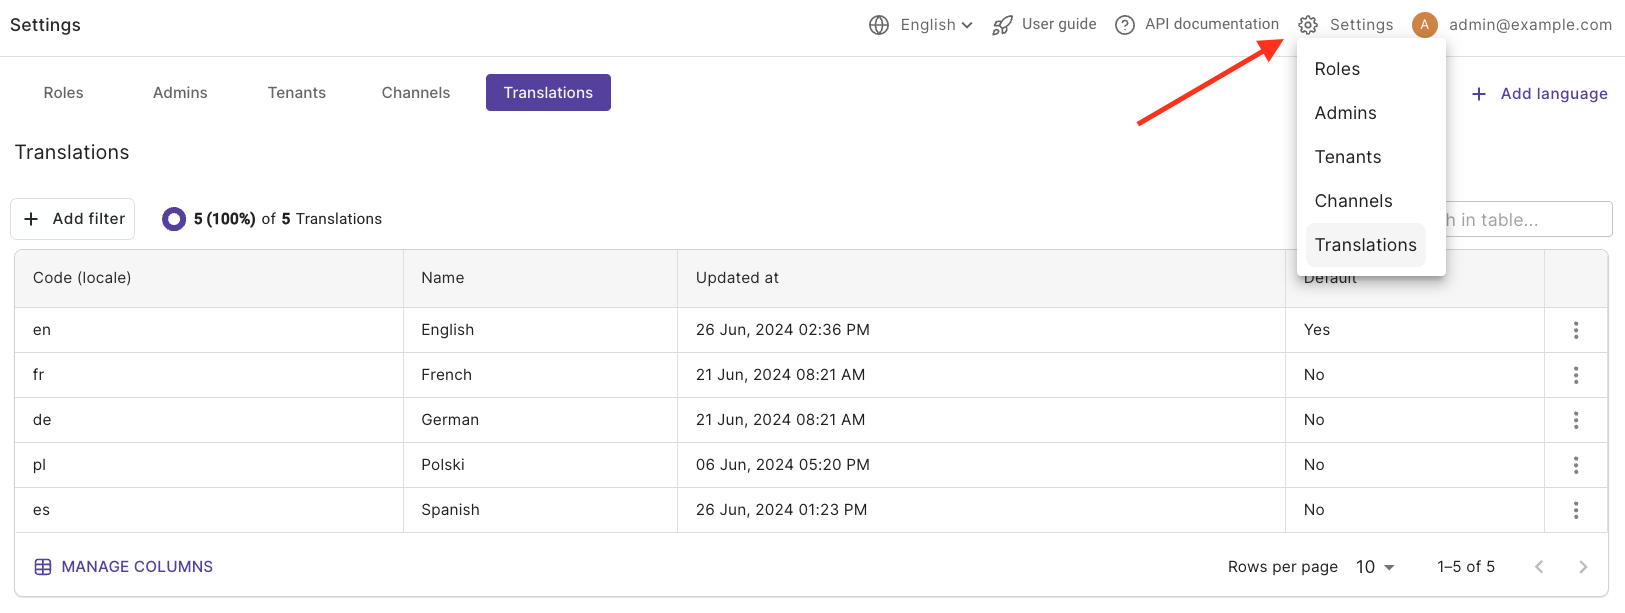Select Tenants from the Settings dropdown

point(1347,157)
